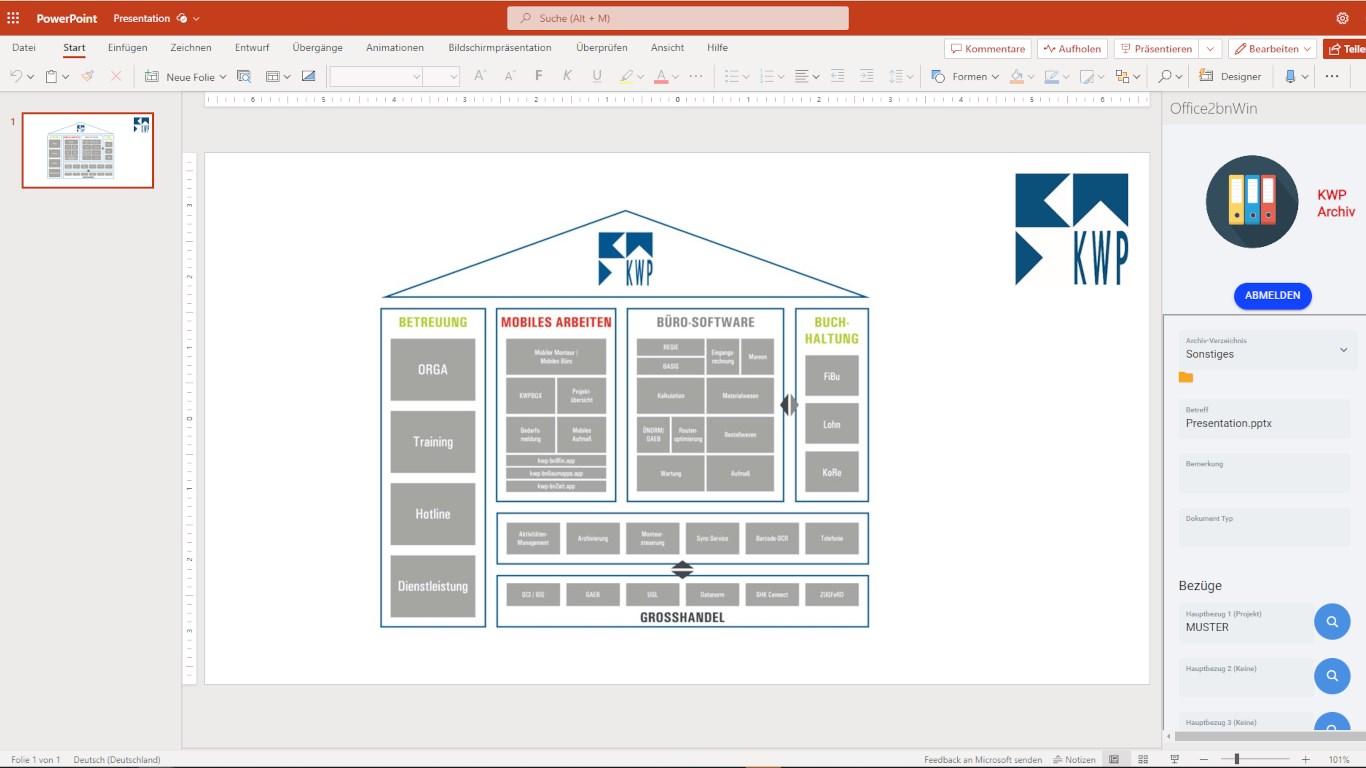
Task: Open more ribbon options ellipsis at far right
Action: 1332,76
